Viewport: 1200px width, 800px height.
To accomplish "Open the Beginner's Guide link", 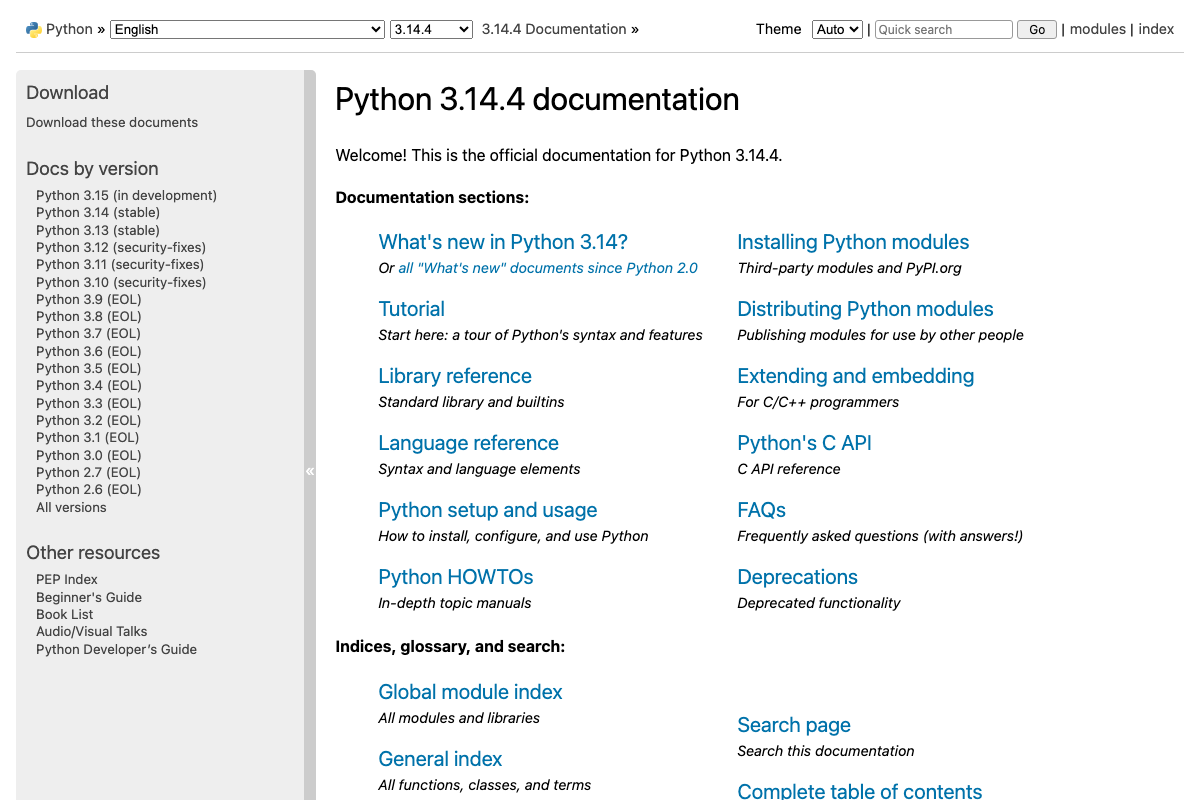I will click(89, 597).
